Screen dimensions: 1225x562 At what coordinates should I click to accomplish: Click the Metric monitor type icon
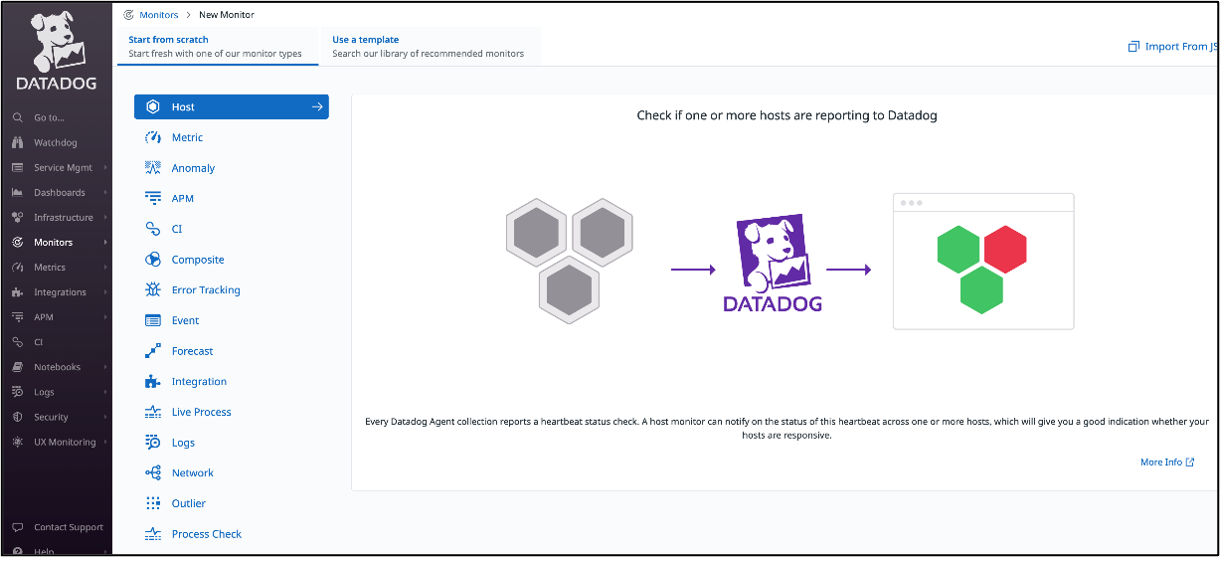153,138
